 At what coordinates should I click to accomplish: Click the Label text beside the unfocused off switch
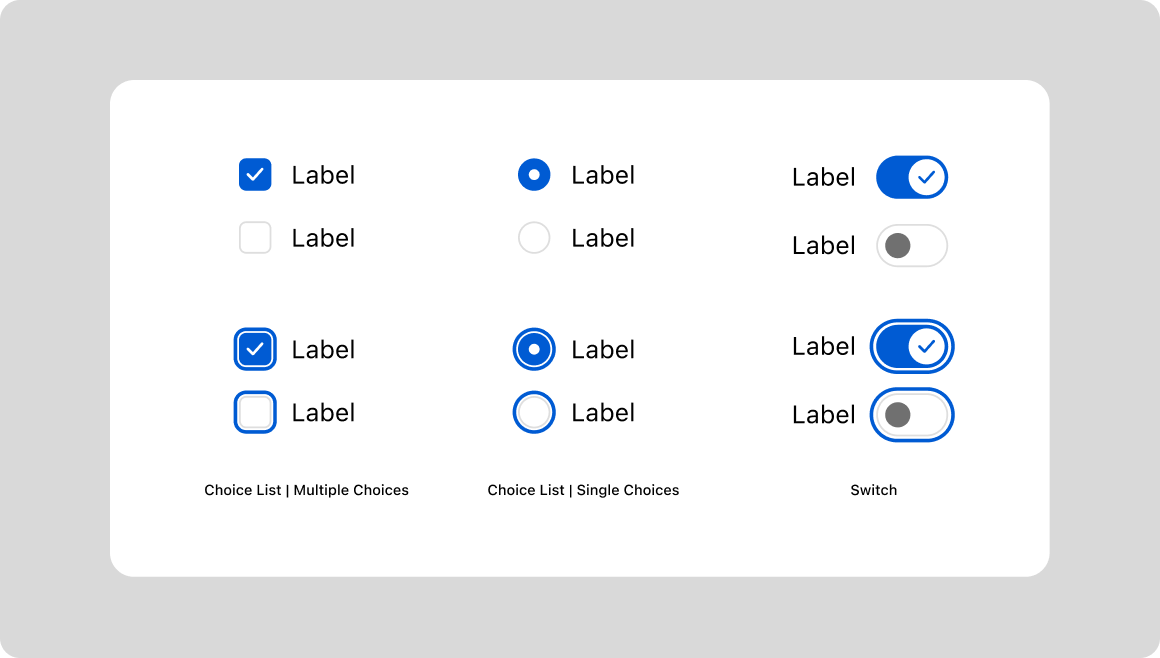click(823, 246)
